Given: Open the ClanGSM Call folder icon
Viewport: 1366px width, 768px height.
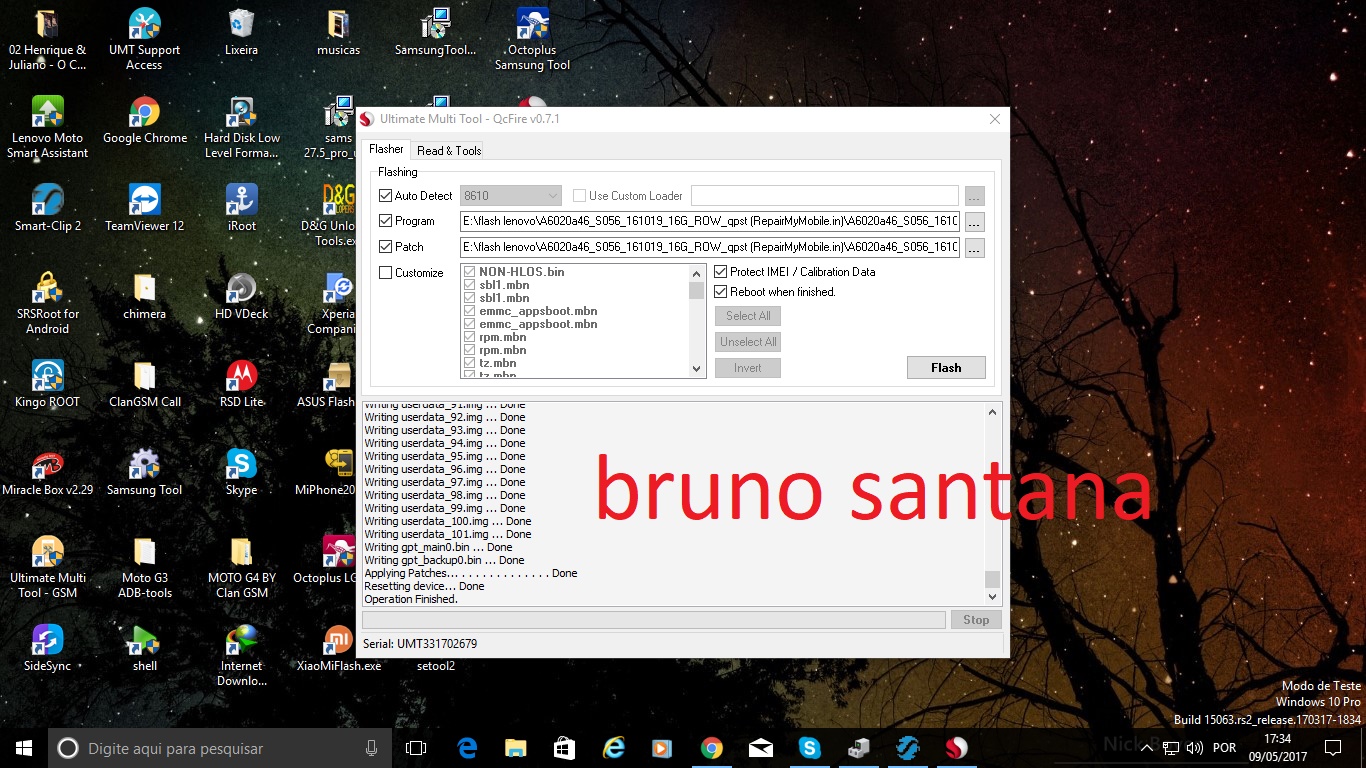Looking at the screenshot, I should tap(145, 385).
